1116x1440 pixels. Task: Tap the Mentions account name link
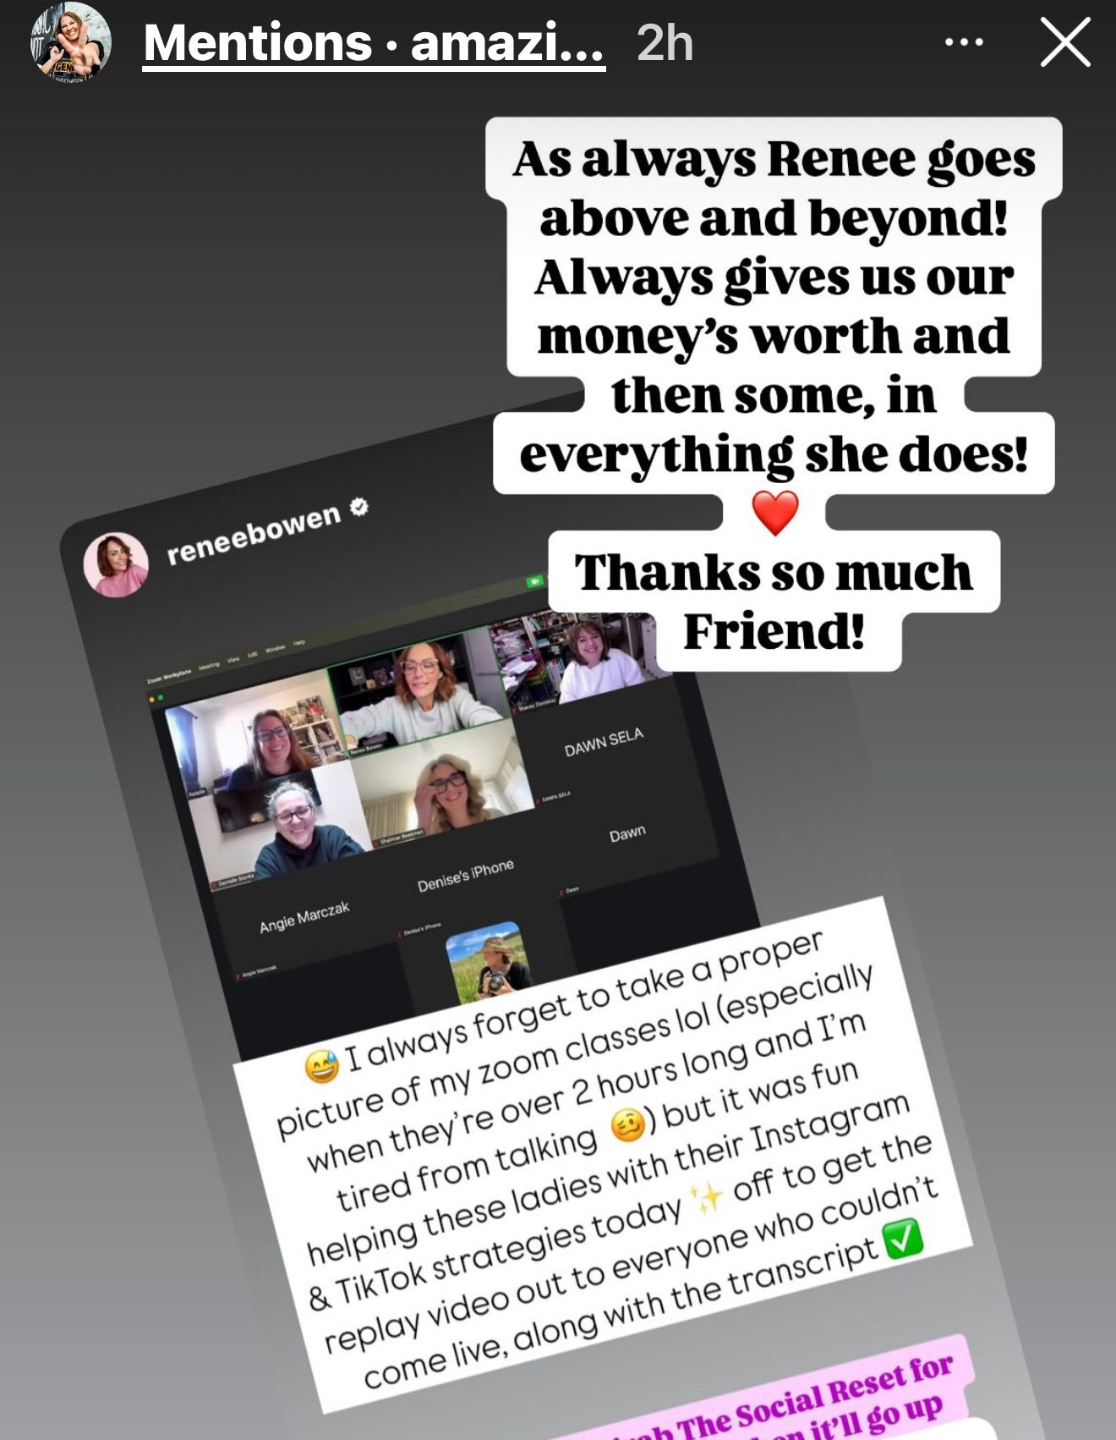pos(374,43)
